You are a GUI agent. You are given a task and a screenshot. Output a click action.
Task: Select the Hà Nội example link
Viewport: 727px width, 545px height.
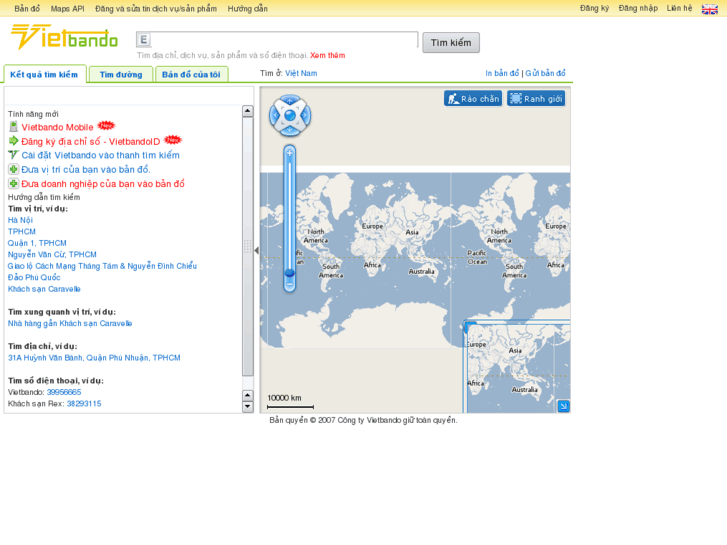point(20,220)
